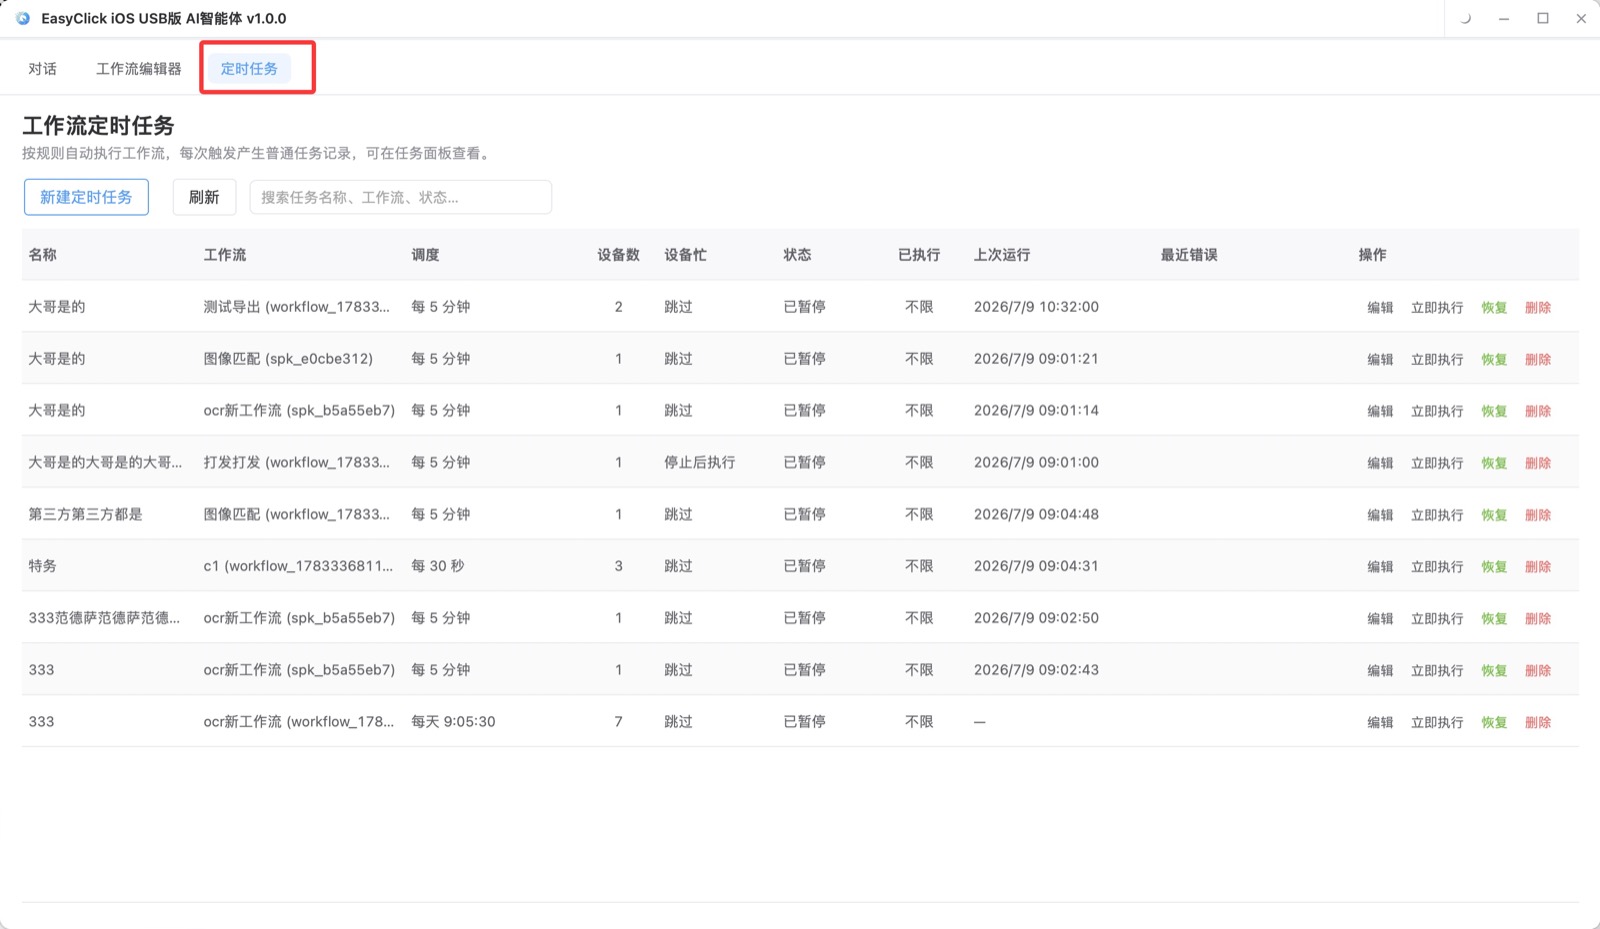Click the 上次运行 column header
1600x929 pixels.
point(1002,255)
